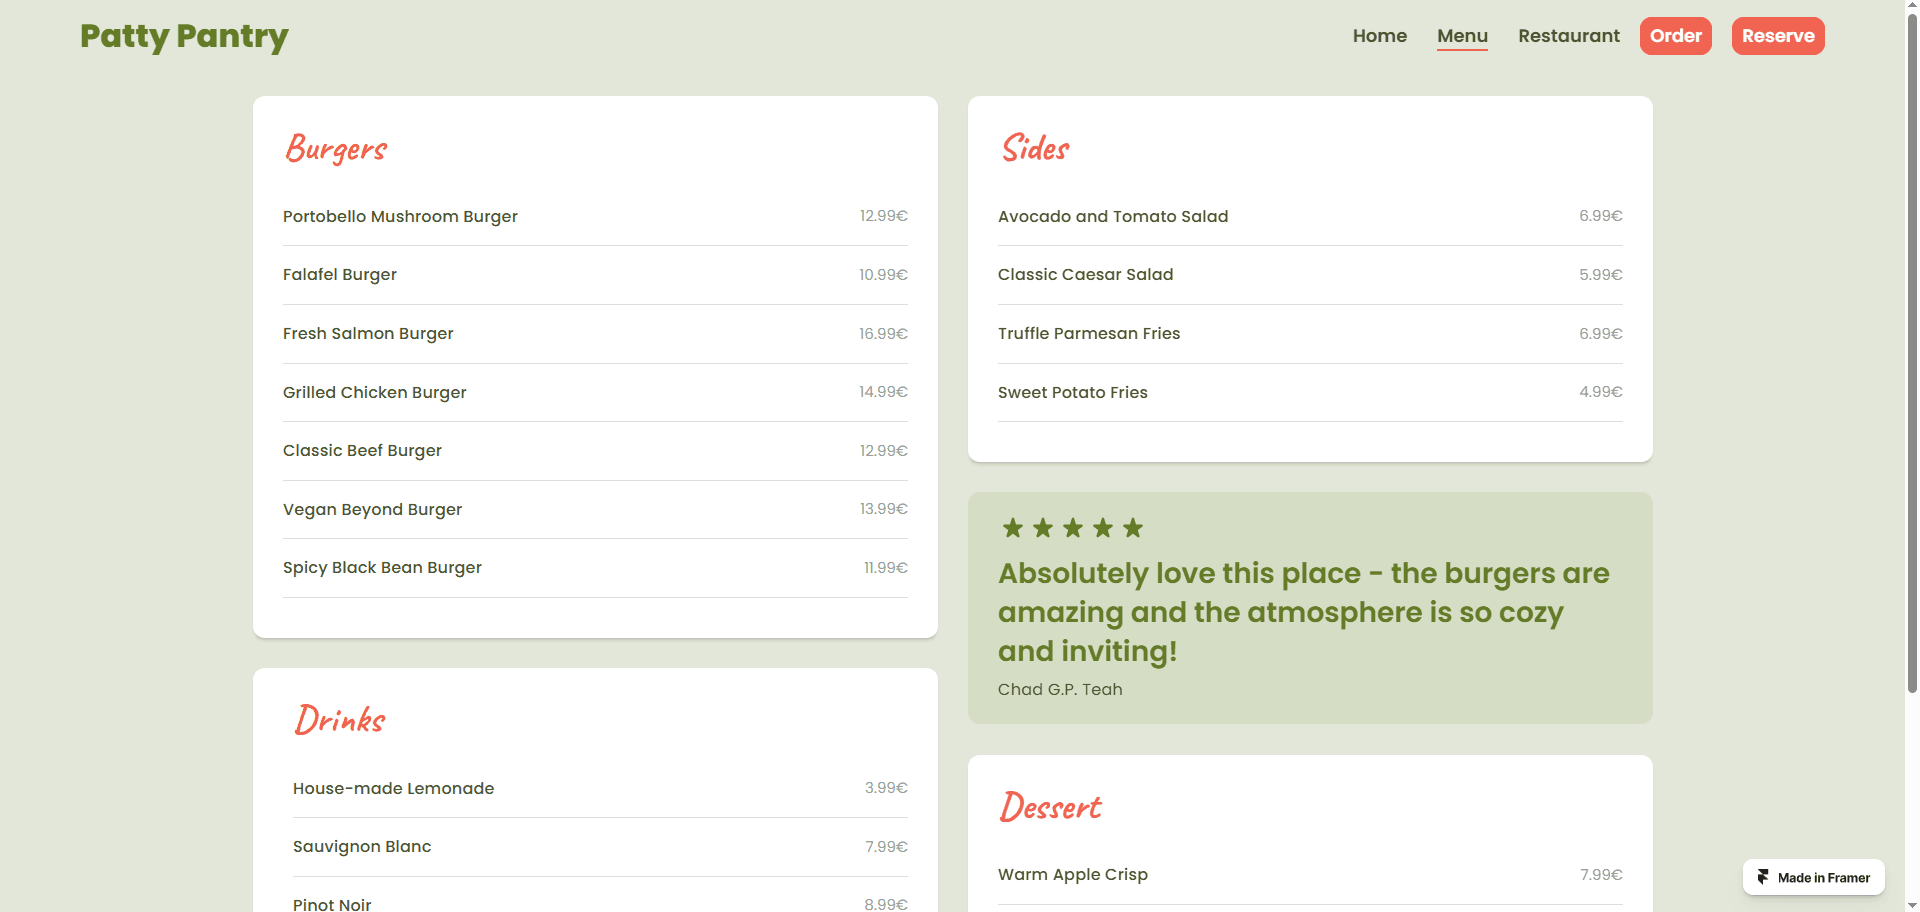The image size is (1920, 912).
Task: Click the 5.99€ Caesar Salad price
Action: tap(1601, 274)
